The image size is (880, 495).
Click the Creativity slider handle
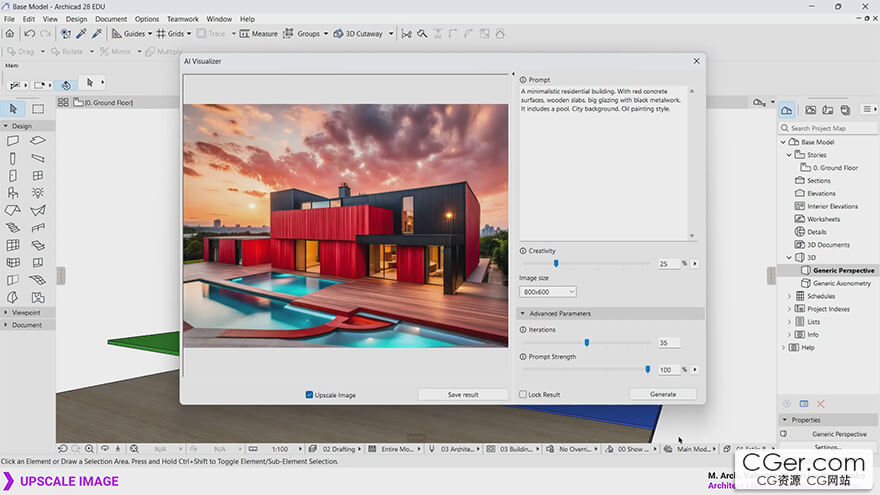click(x=556, y=264)
